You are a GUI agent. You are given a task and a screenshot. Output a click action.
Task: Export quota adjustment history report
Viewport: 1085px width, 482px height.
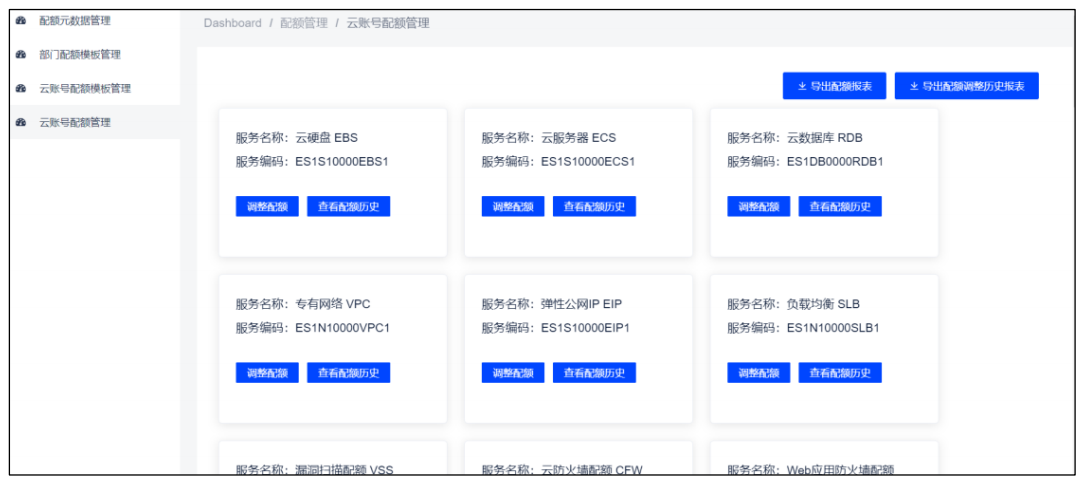click(x=967, y=86)
